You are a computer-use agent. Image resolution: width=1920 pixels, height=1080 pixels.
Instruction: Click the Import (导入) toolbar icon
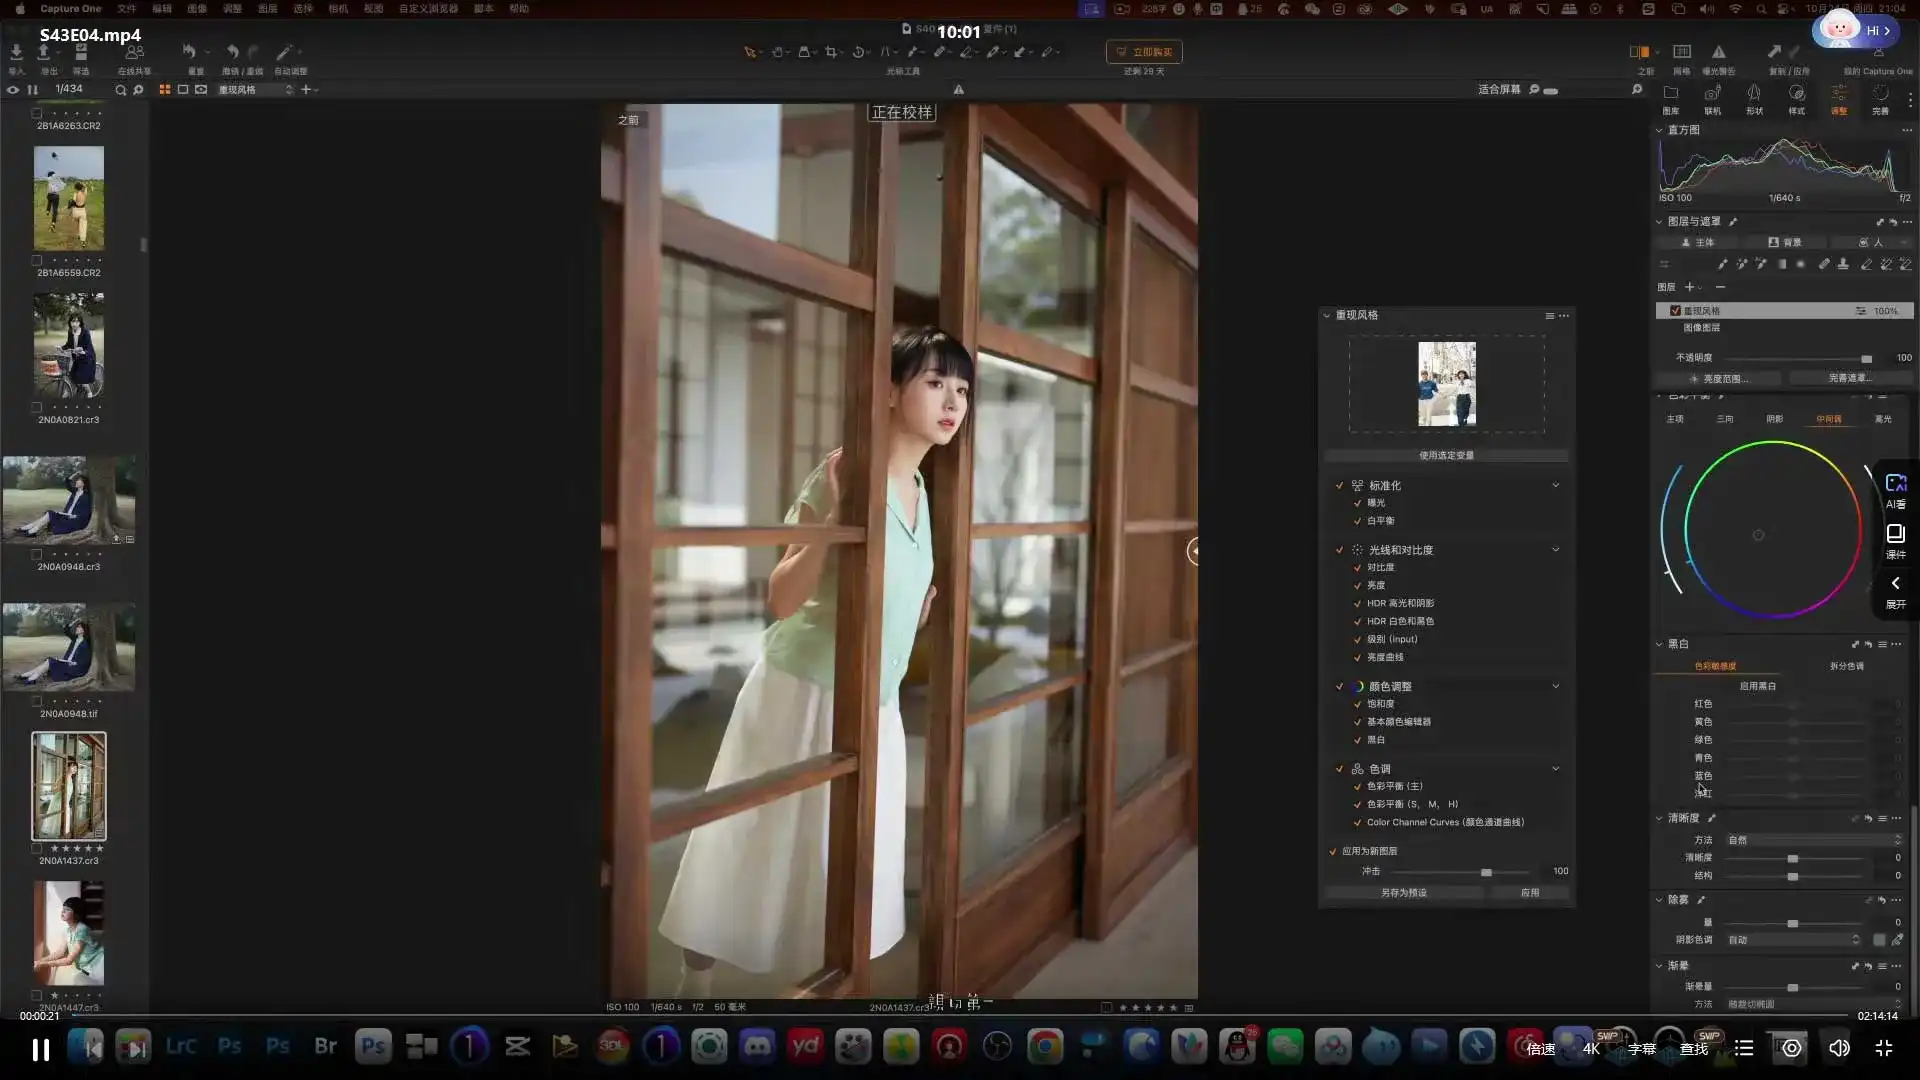(16, 52)
